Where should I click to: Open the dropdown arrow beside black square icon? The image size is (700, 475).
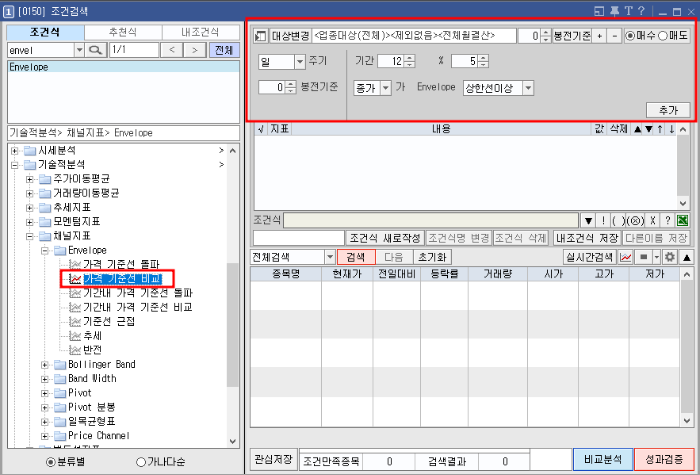656,257
